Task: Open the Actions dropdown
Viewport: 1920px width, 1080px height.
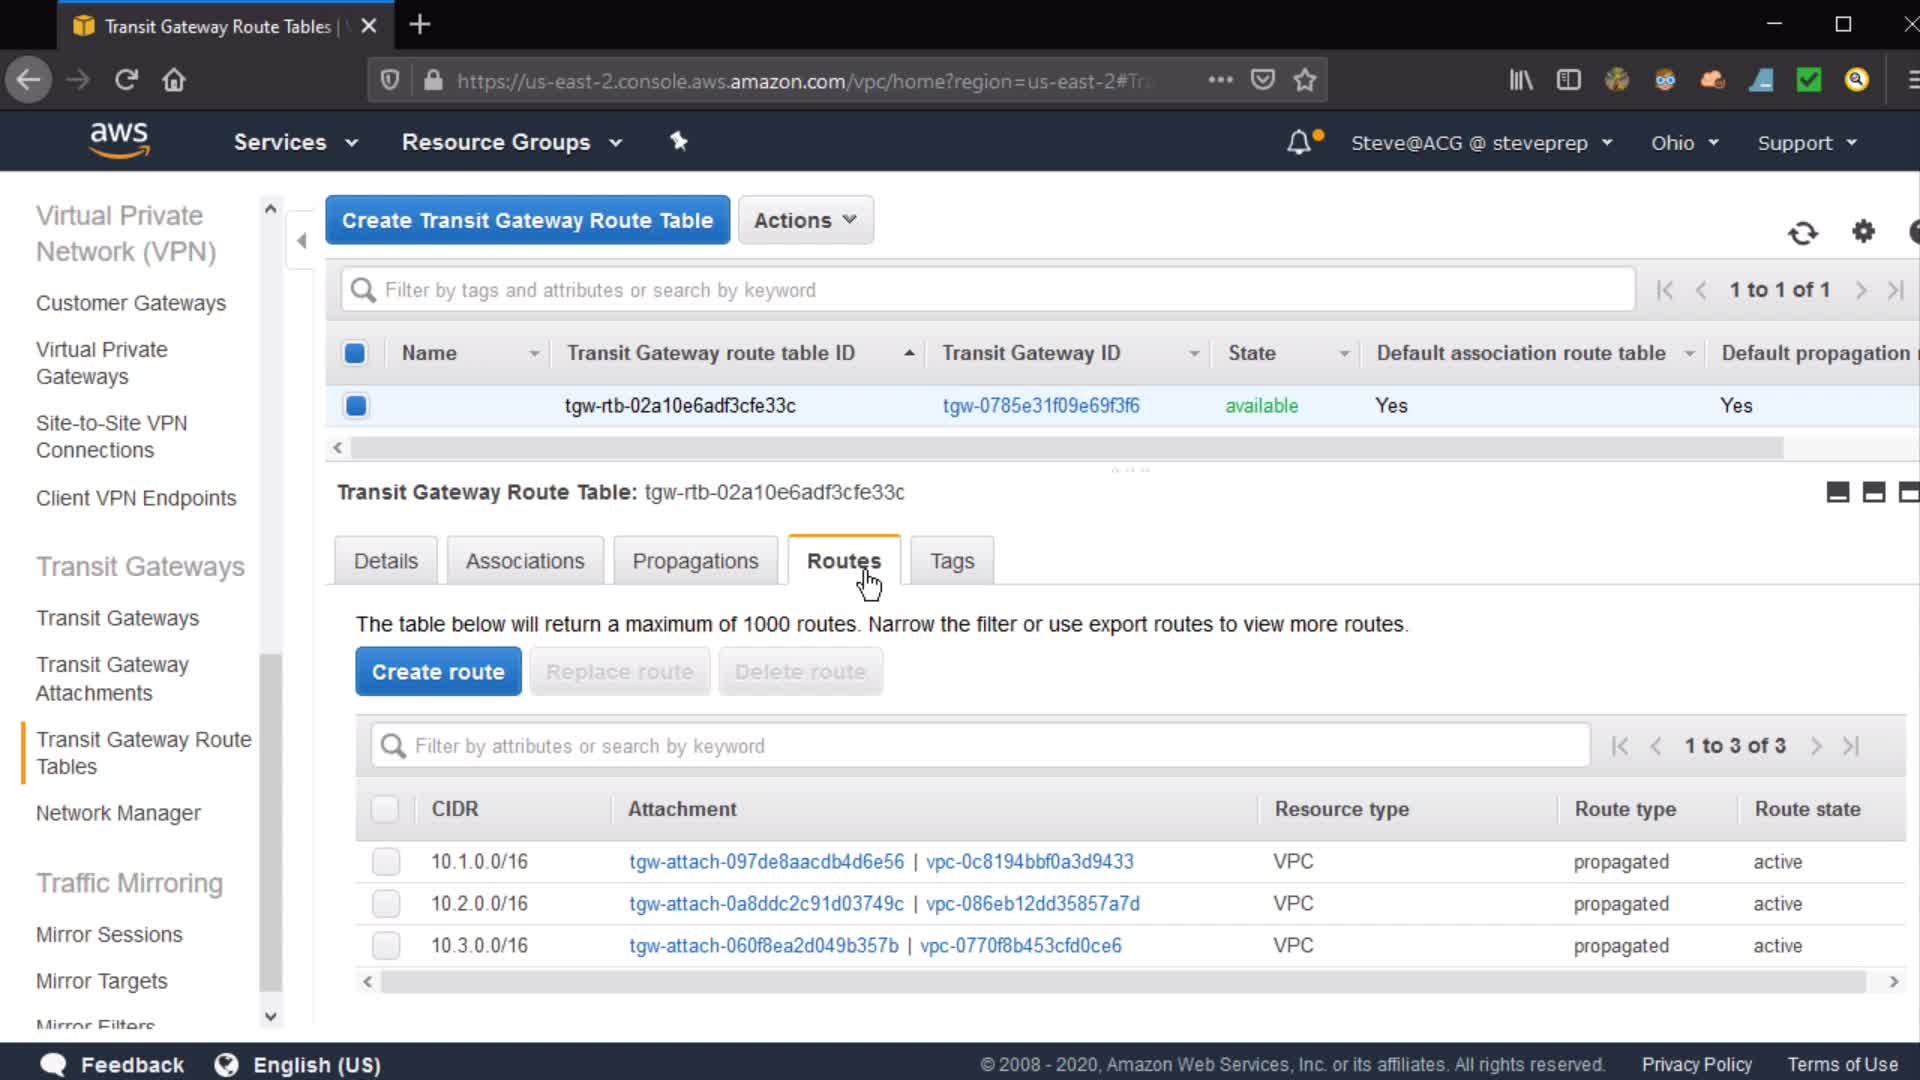Action: click(805, 220)
